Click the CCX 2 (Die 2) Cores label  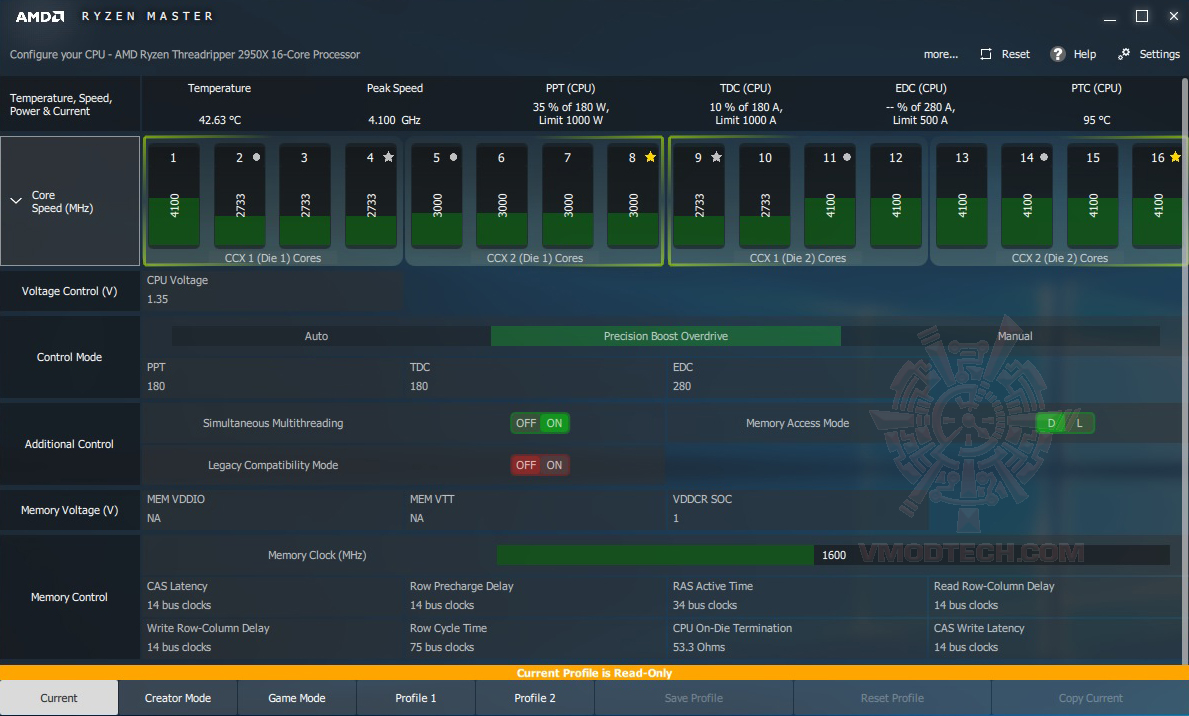[1059, 258]
